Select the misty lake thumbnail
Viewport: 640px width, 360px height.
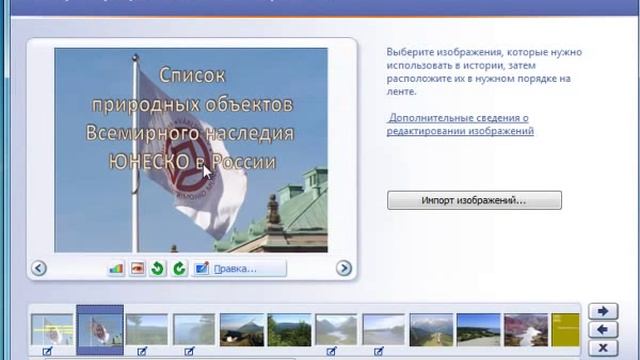pos(194,329)
